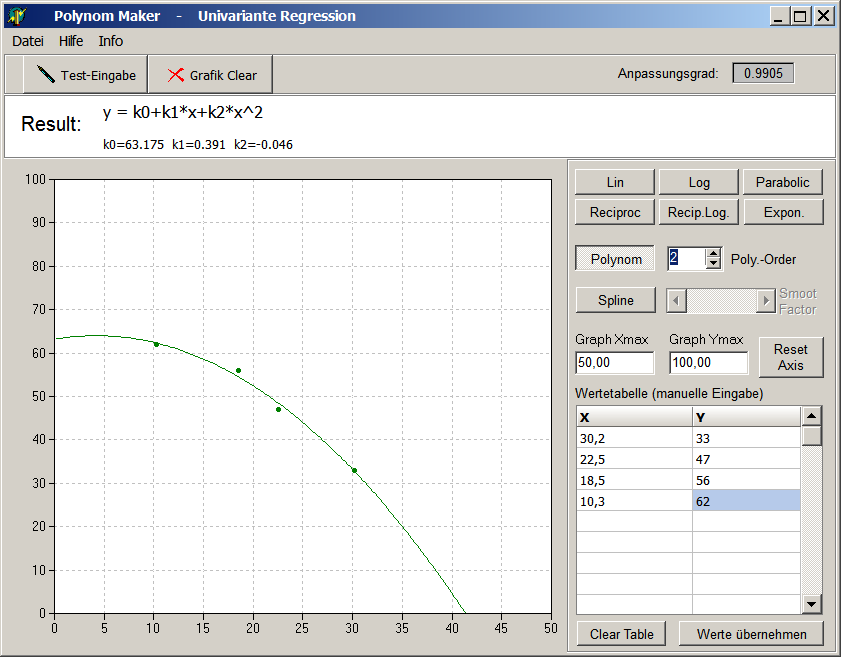Screen dimensions: 841x657
Task: Choose Parabolic regression
Action: tap(783, 182)
